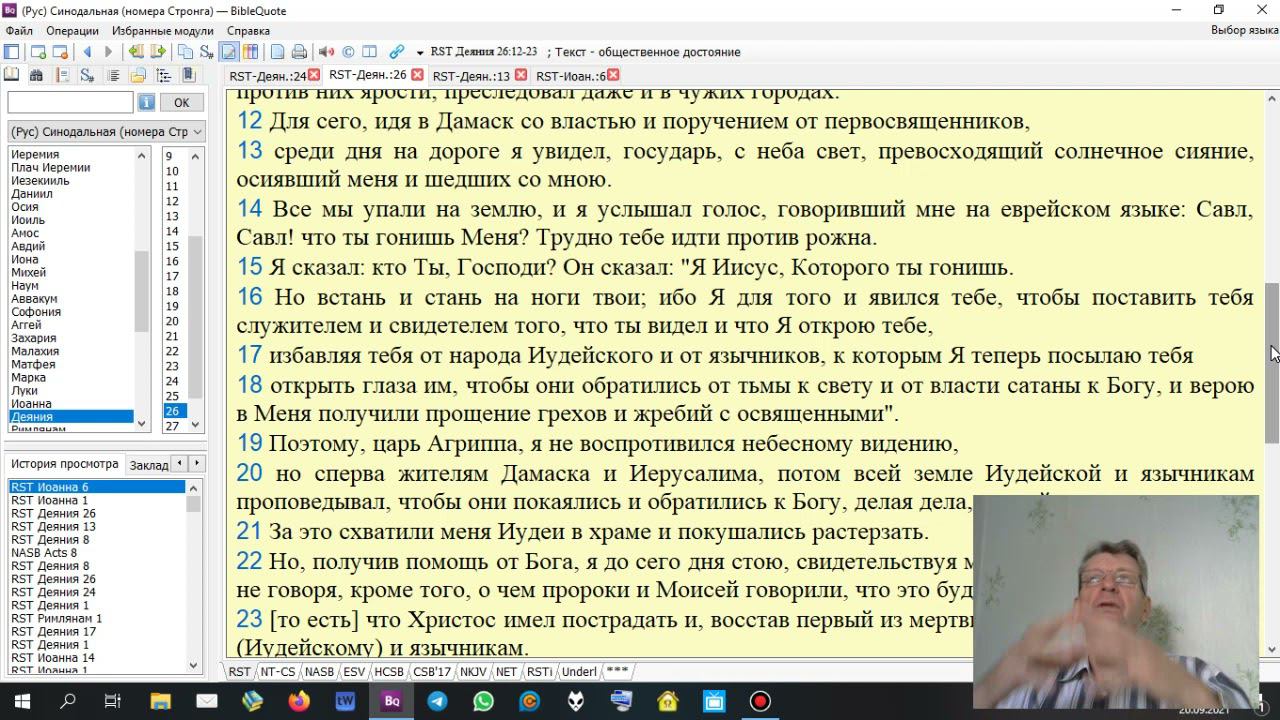
Task: Switch to the NASB module tab
Action: [x=319, y=672]
